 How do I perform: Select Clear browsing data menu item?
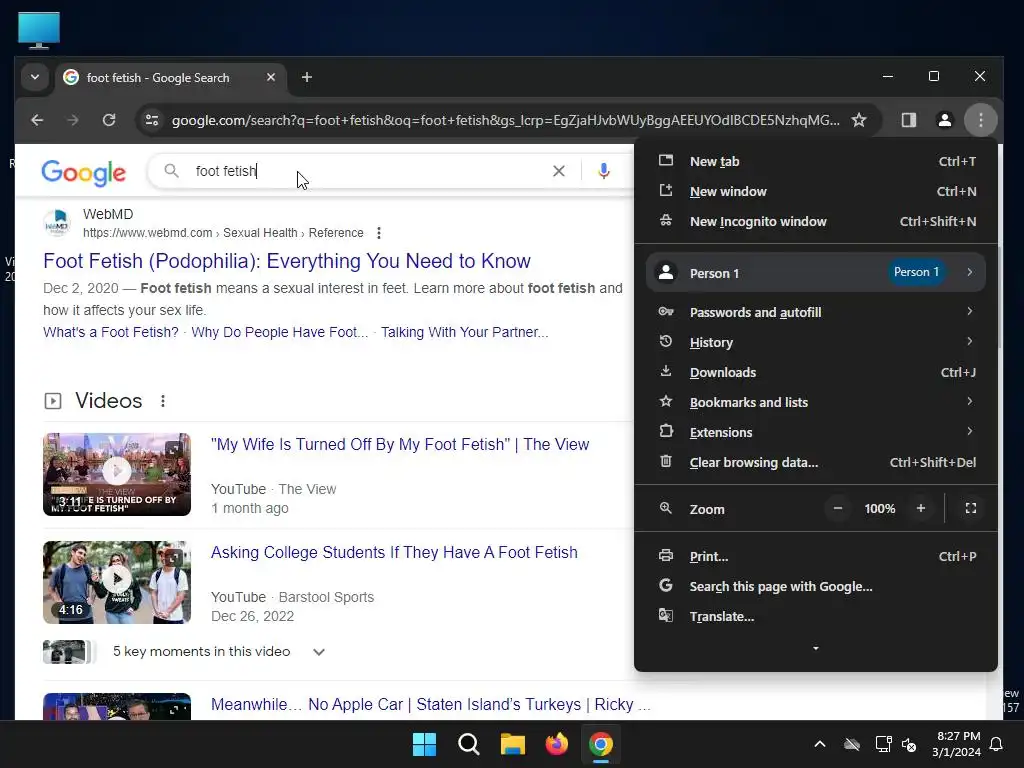click(816, 462)
